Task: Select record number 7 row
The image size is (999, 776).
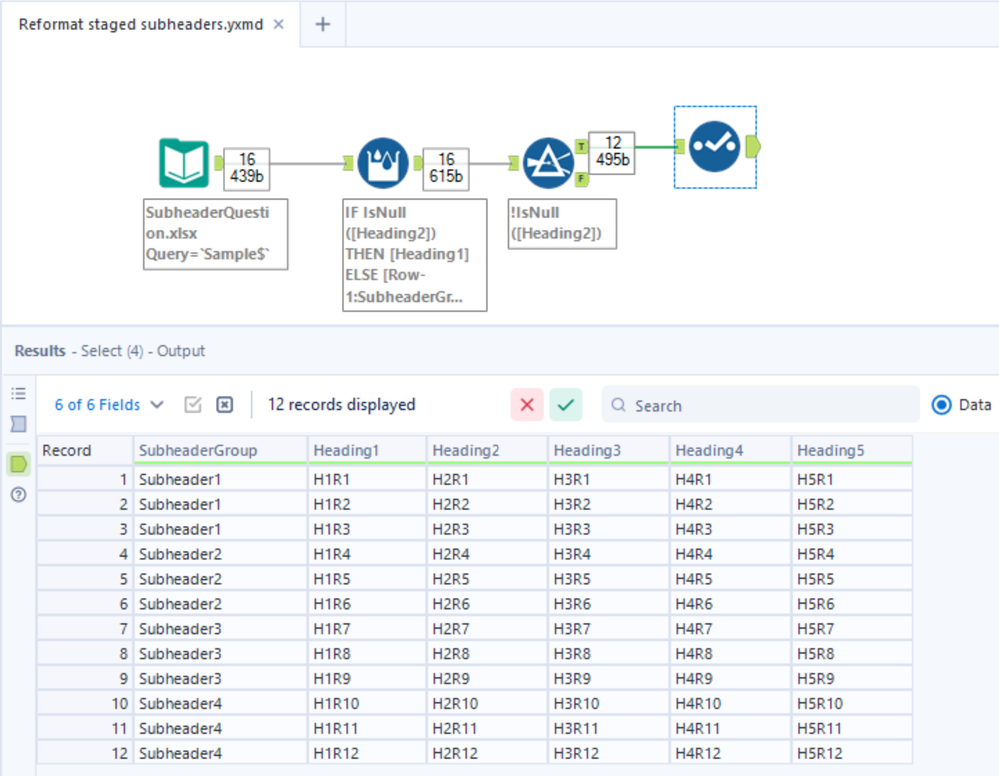Action: click(85, 628)
